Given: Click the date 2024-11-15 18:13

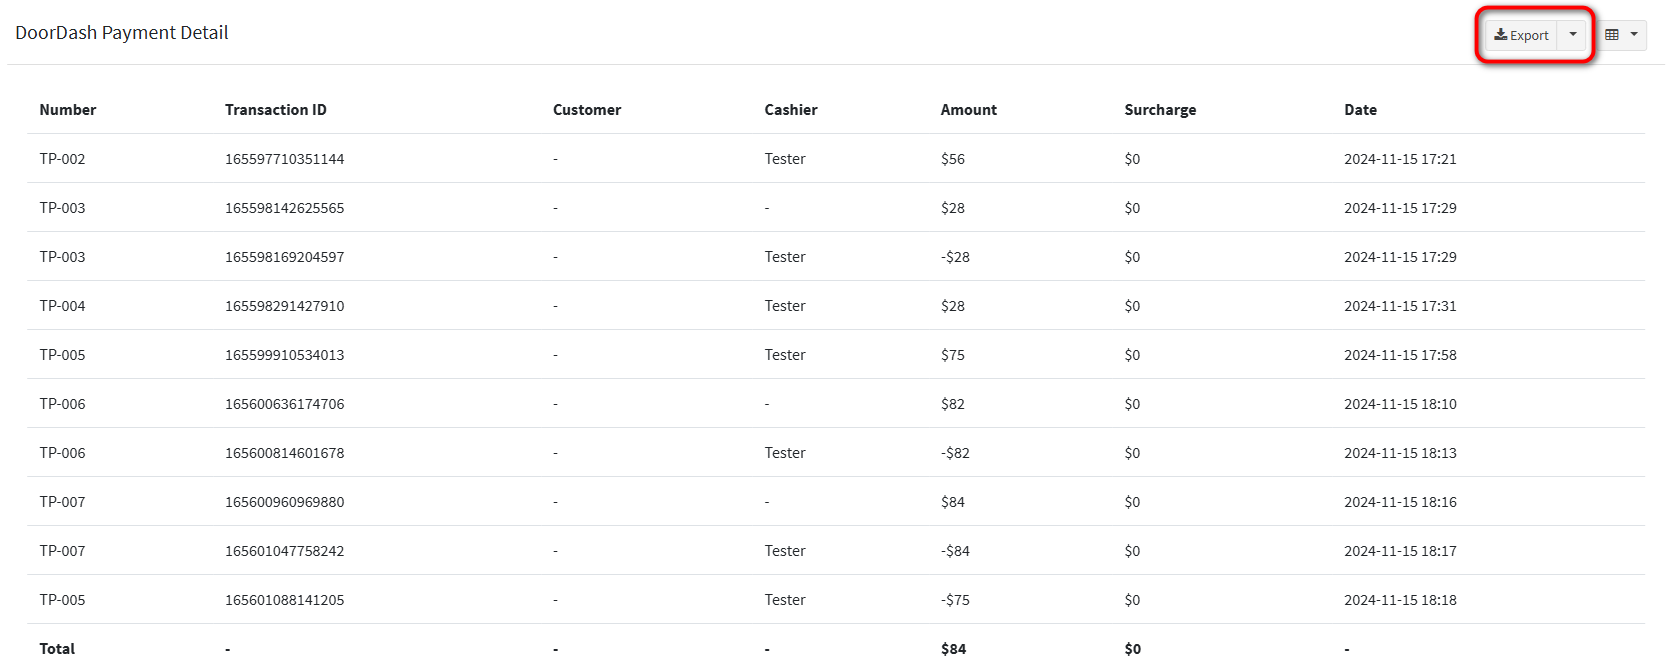Looking at the screenshot, I should (1400, 453).
